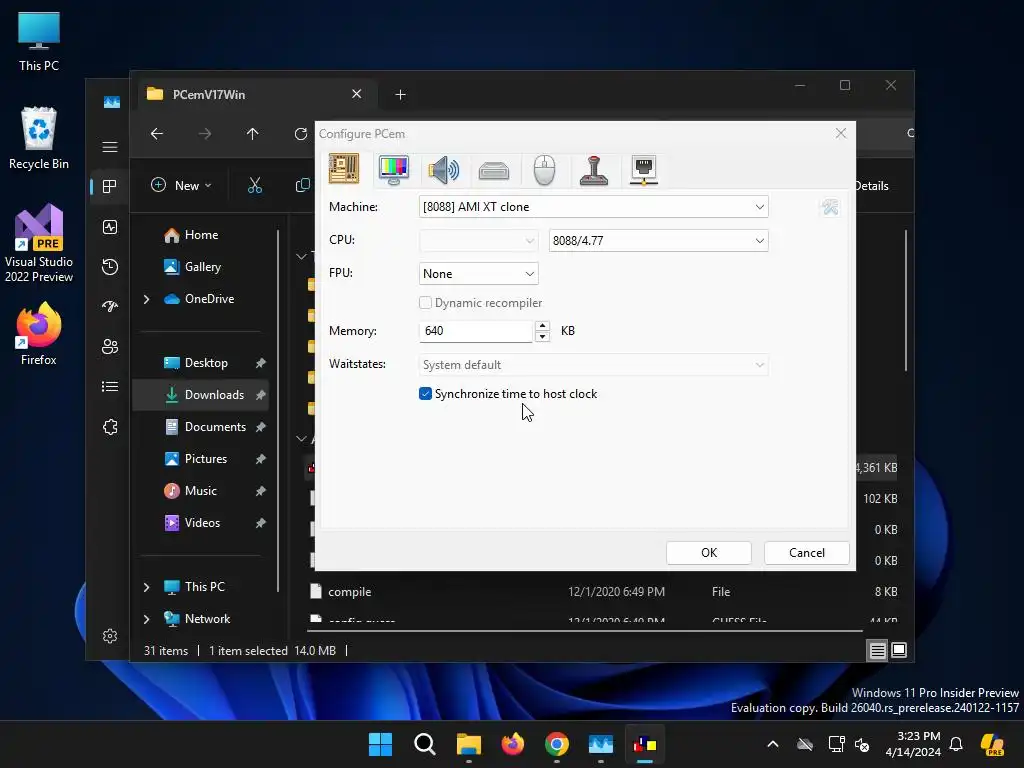Open the display settings tab with monitor icon

click(394, 169)
